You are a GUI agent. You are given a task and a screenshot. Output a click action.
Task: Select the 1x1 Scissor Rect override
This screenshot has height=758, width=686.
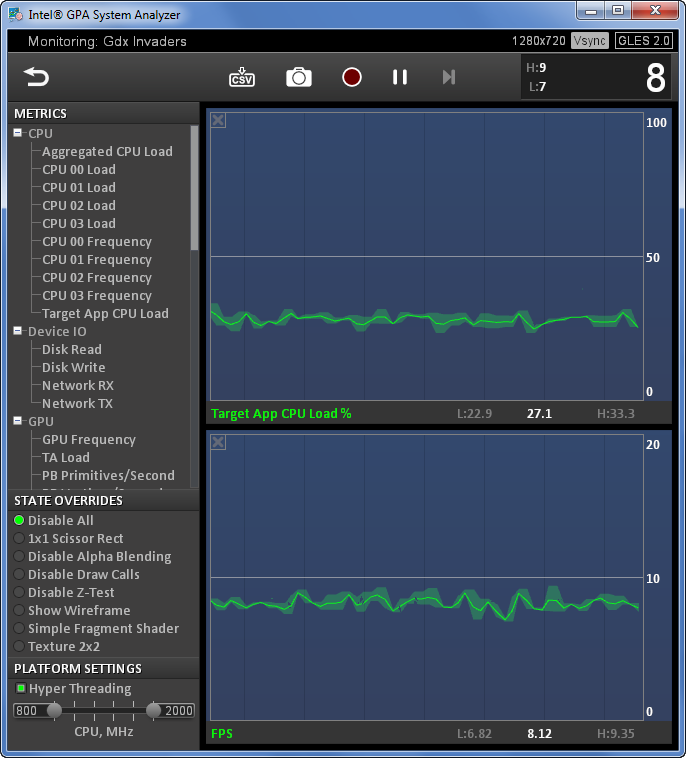click(x=68, y=538)
